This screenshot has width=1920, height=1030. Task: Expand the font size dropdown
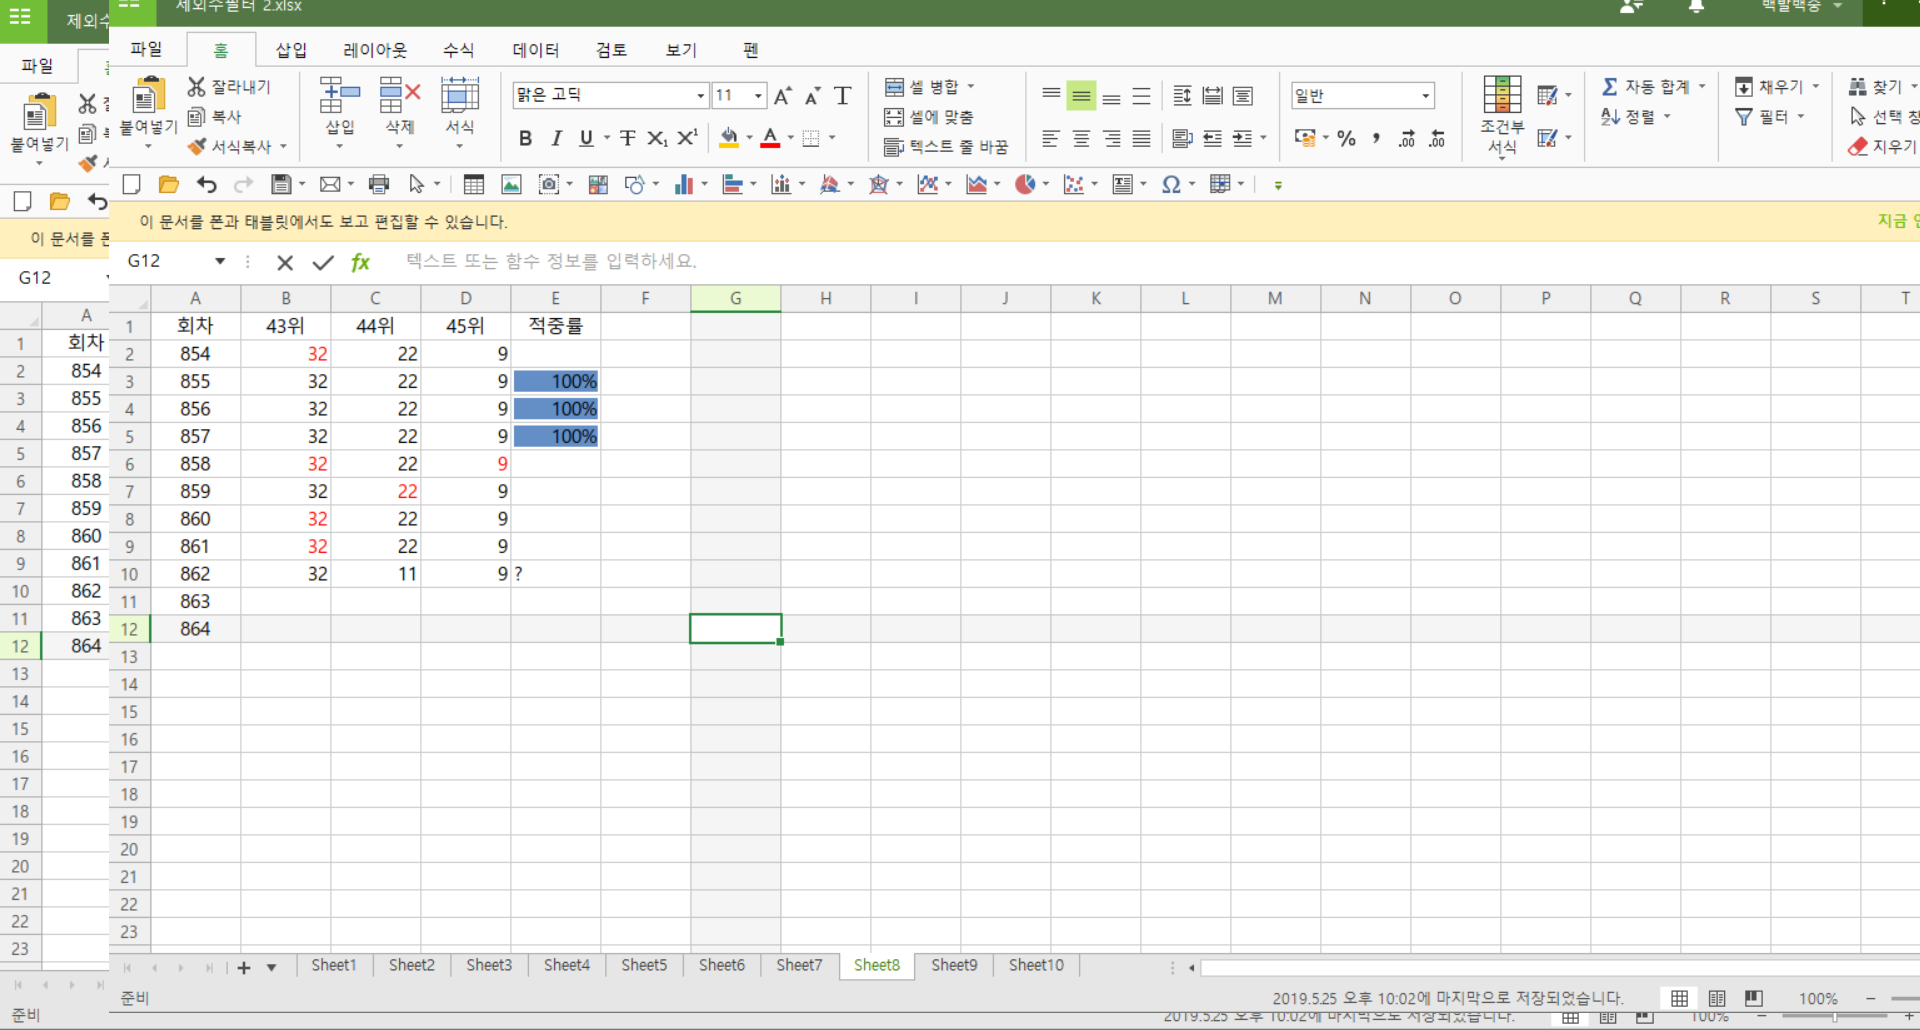click(x=758, y=96)
